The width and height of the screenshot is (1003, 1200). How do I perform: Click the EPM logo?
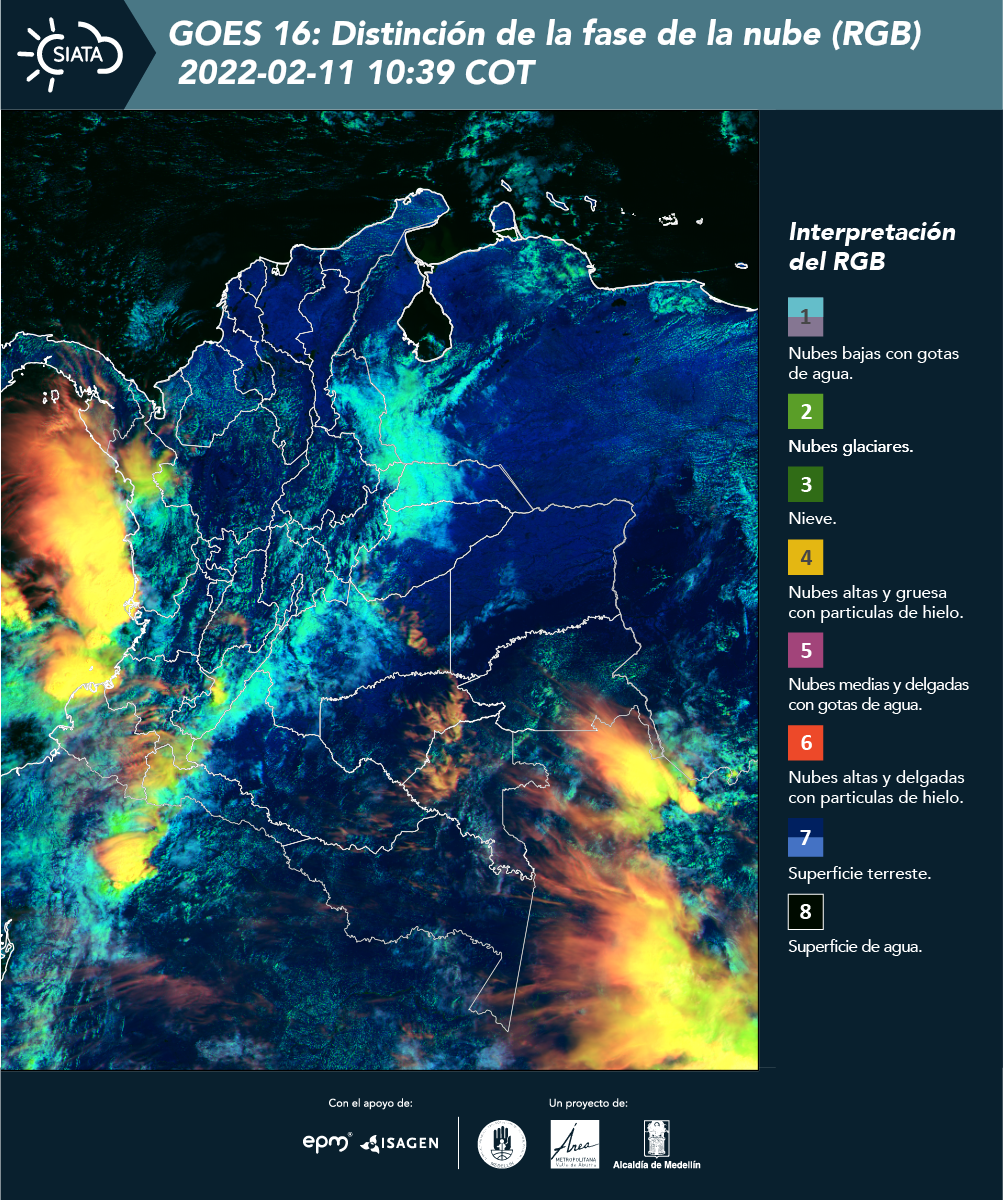(326, 1142)
